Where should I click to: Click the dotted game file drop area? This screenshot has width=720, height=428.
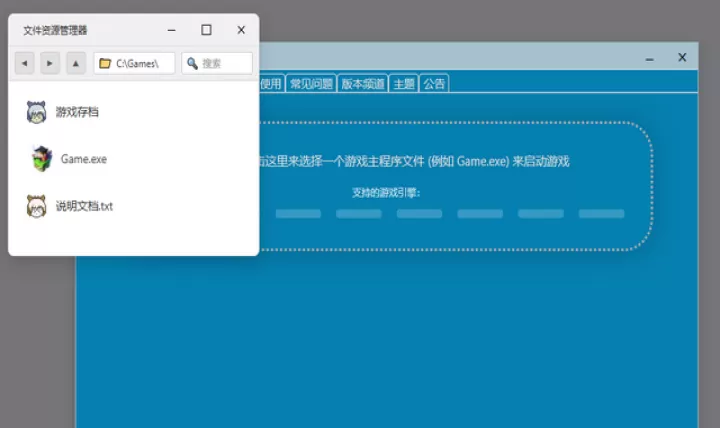pyautogui.click(x=455, y=186)
